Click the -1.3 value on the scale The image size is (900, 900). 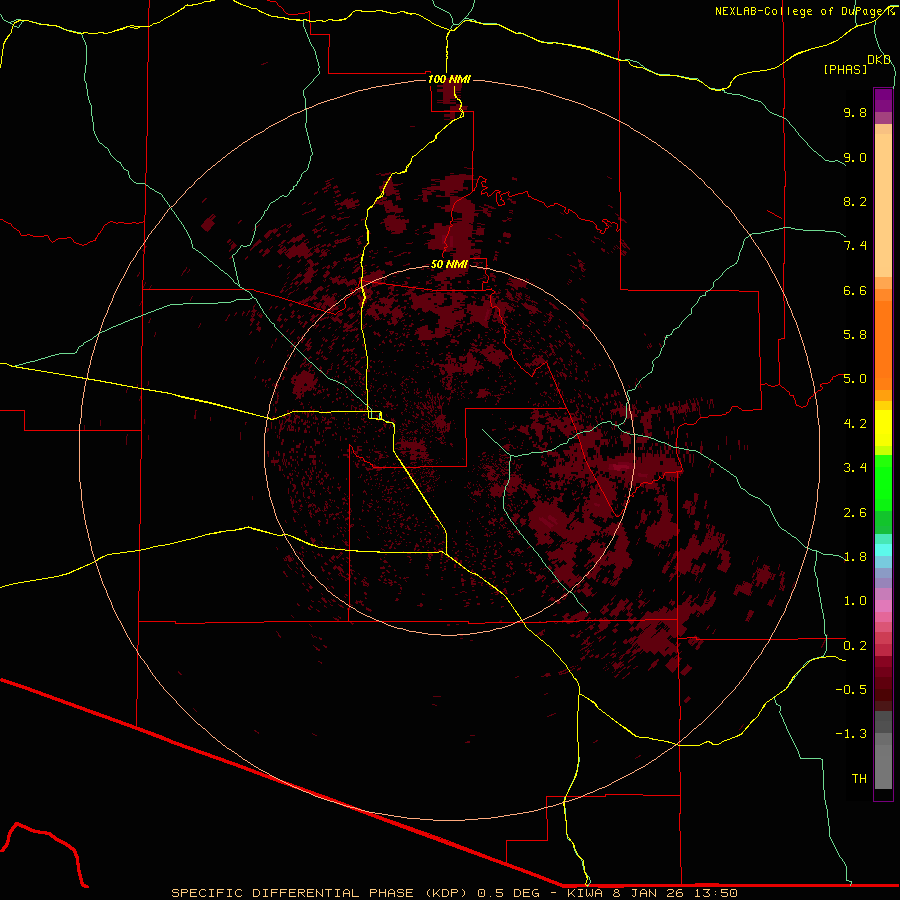(x=851, y=734)
